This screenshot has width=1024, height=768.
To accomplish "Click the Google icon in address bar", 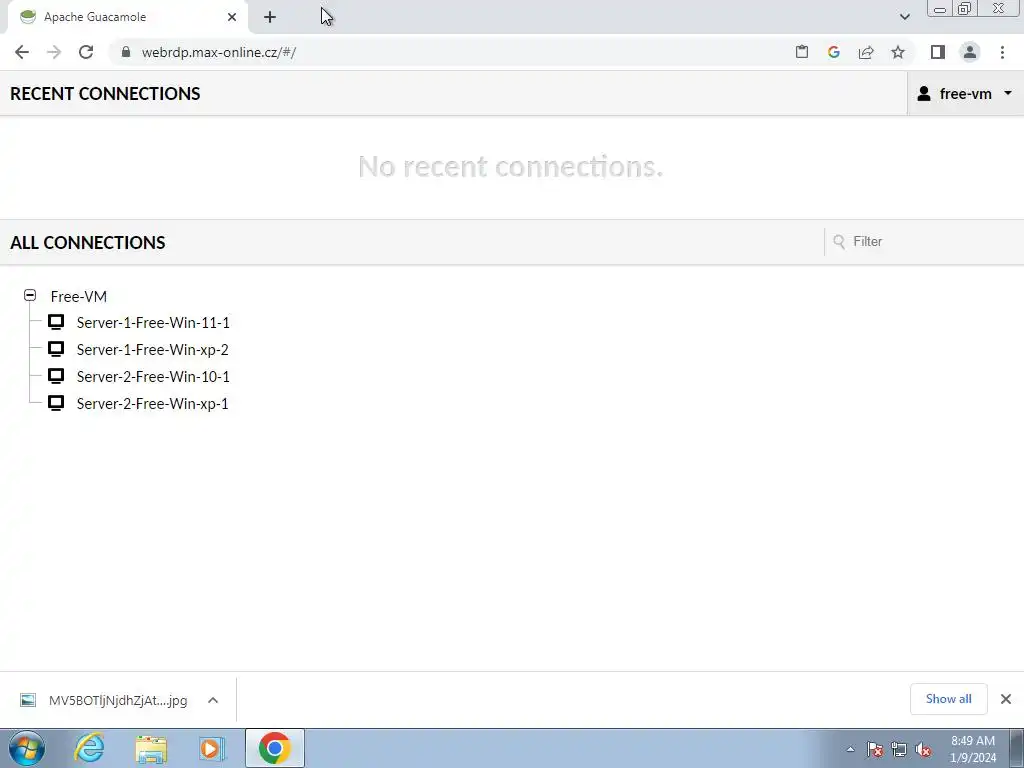I will 833,52.
